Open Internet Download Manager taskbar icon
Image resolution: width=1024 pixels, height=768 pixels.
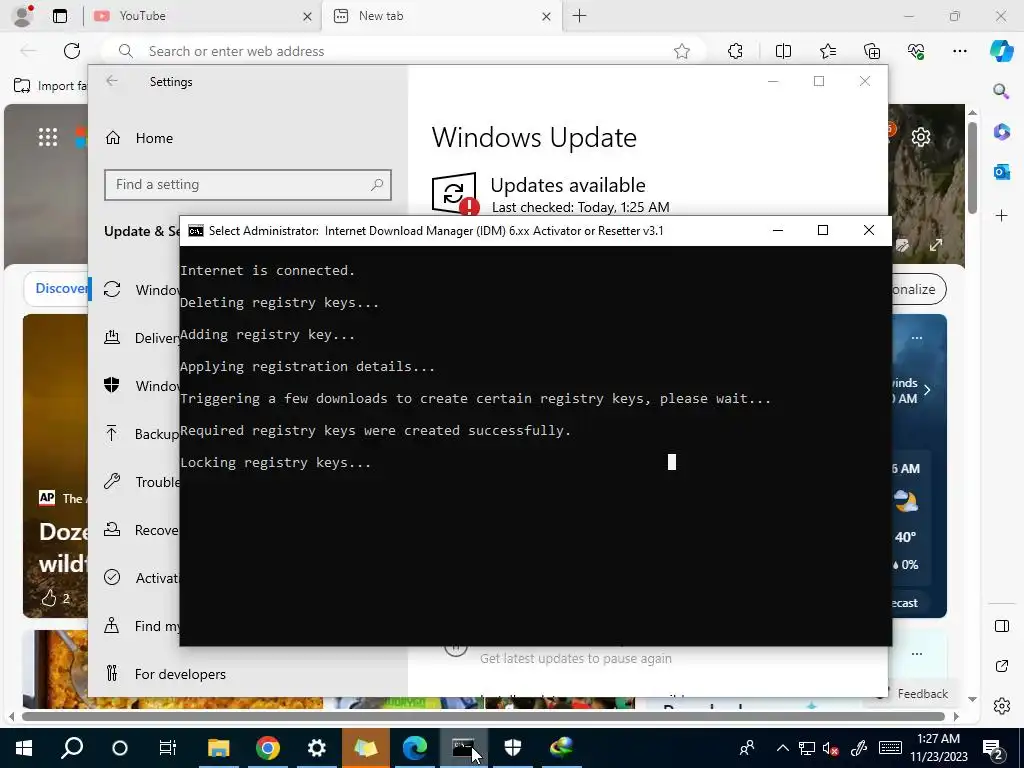[562, 748]
